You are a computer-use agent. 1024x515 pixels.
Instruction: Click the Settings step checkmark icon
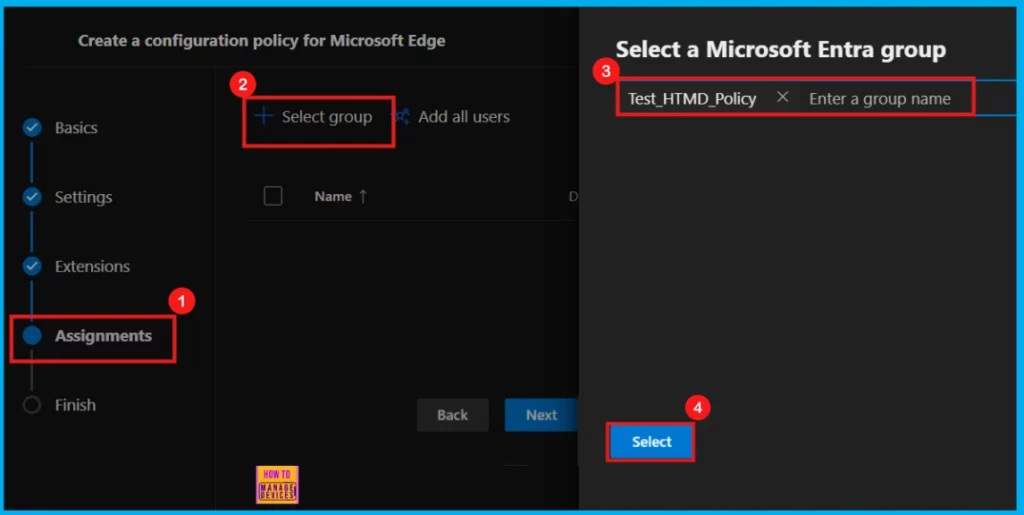(x=32, y=196)
